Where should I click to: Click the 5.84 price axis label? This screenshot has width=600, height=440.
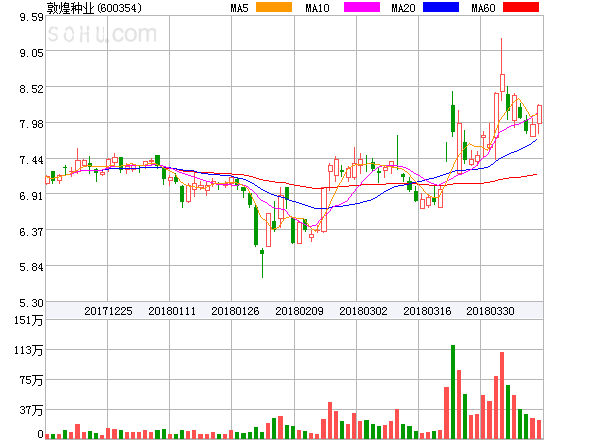(x=31, y=267)
